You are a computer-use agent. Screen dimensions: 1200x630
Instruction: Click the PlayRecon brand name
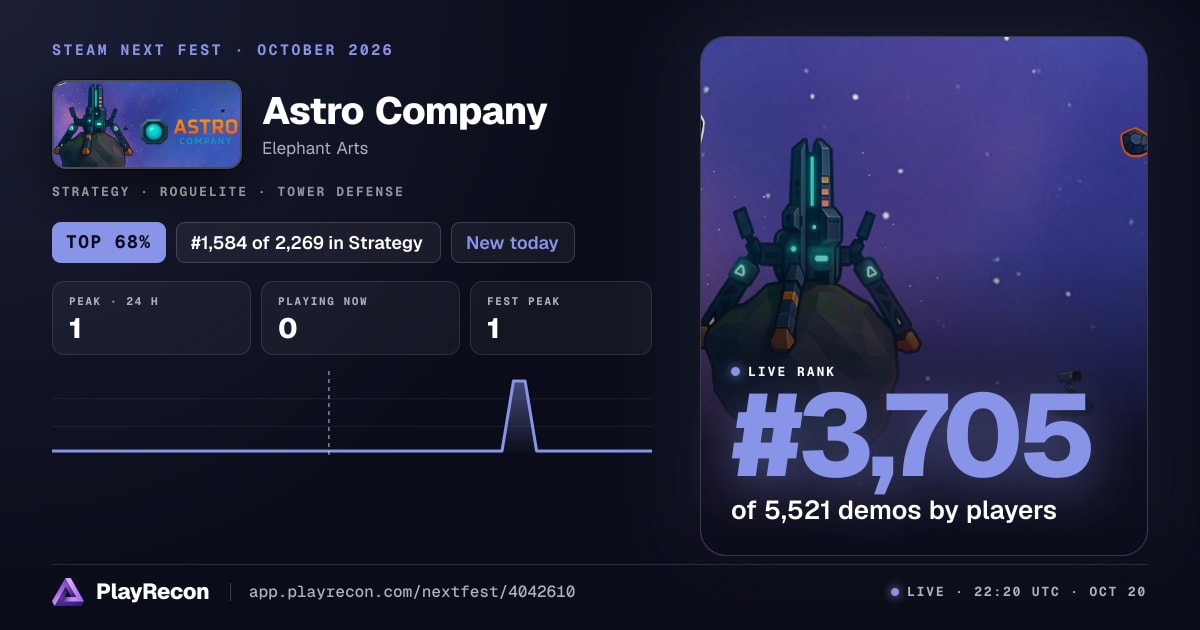tap(153, 592)
